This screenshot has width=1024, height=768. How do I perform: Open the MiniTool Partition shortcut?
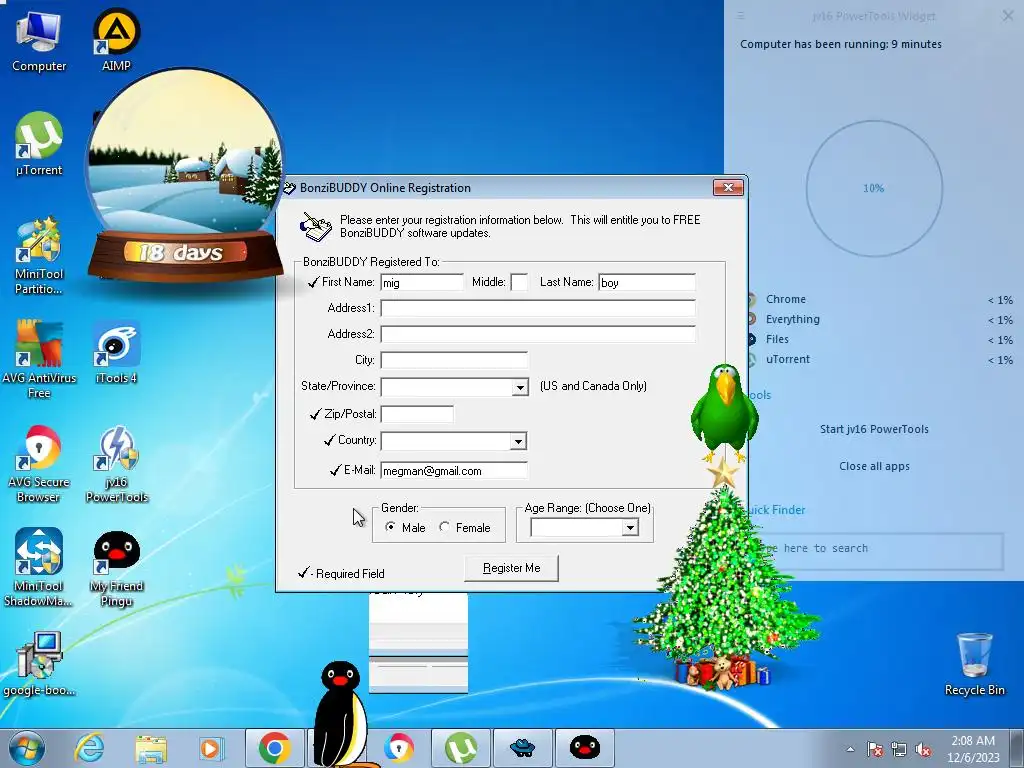point(39,256)
